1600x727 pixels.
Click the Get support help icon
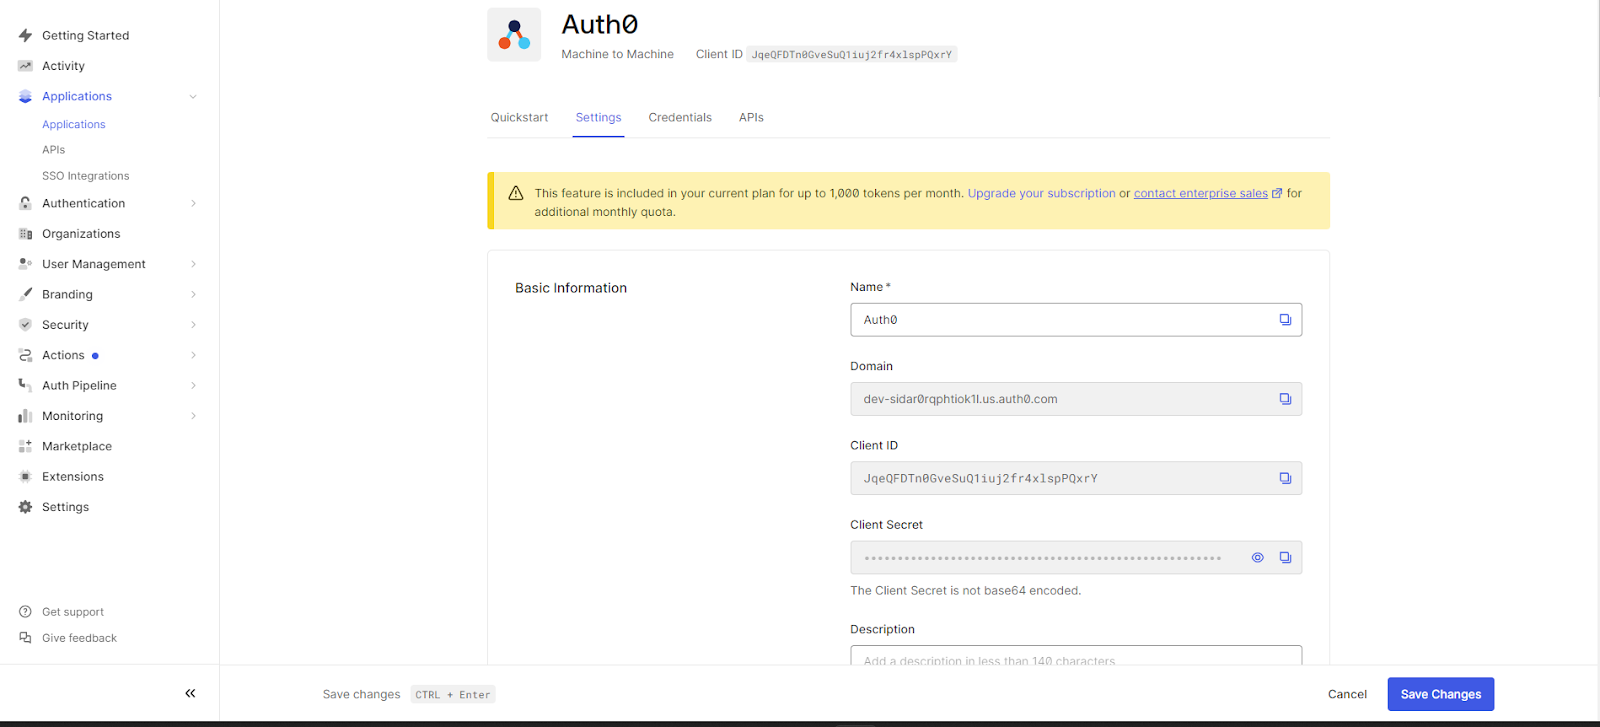click(x=25, y=612)
